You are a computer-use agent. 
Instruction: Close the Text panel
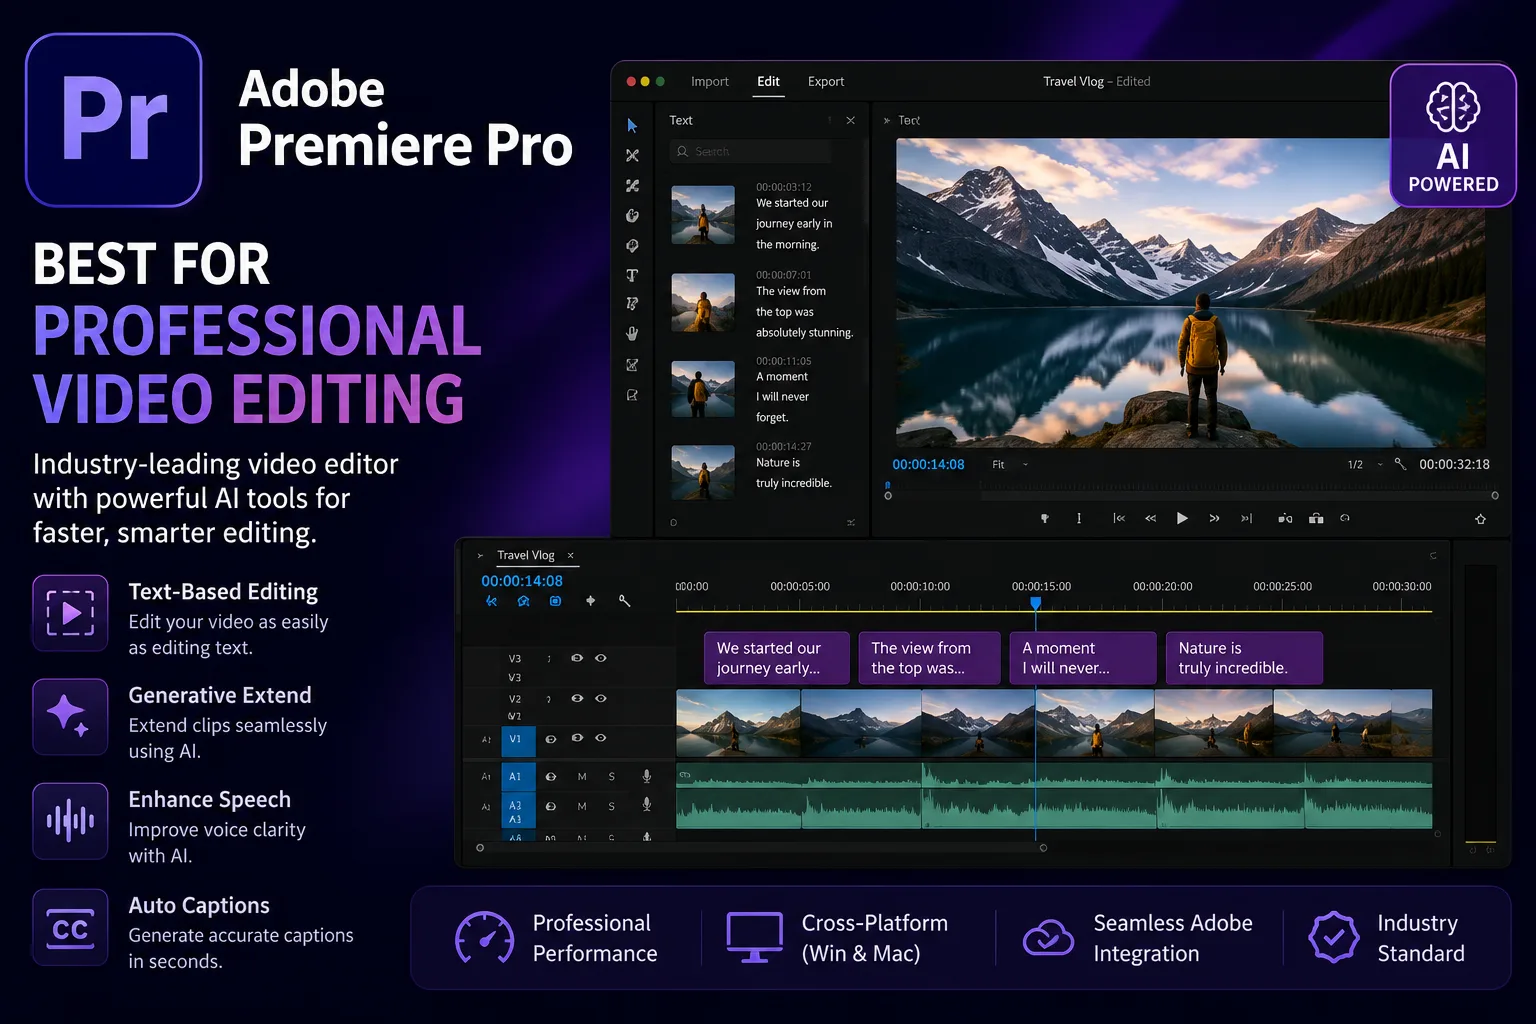click(851, 120)
